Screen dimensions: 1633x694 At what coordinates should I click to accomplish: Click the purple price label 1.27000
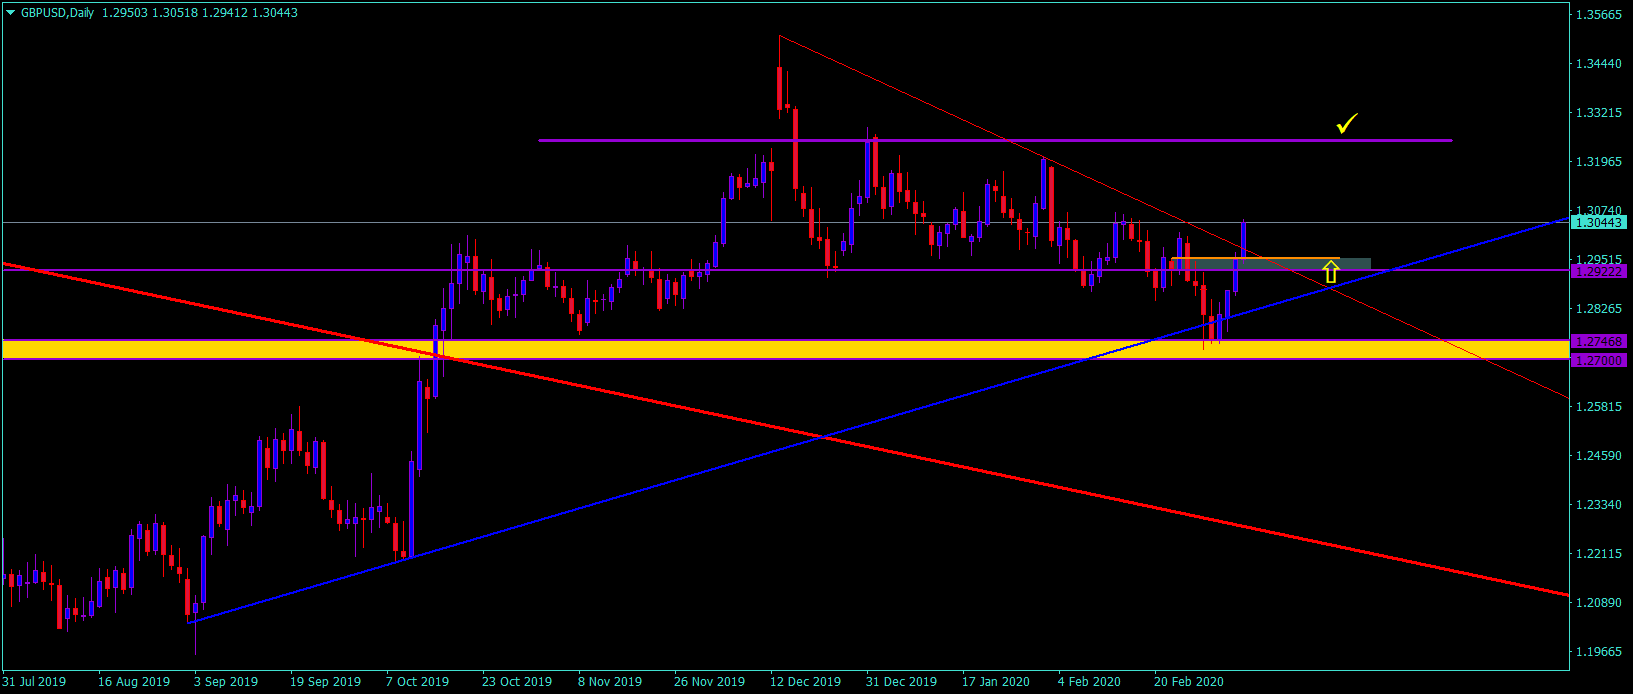click(1599, 360)
